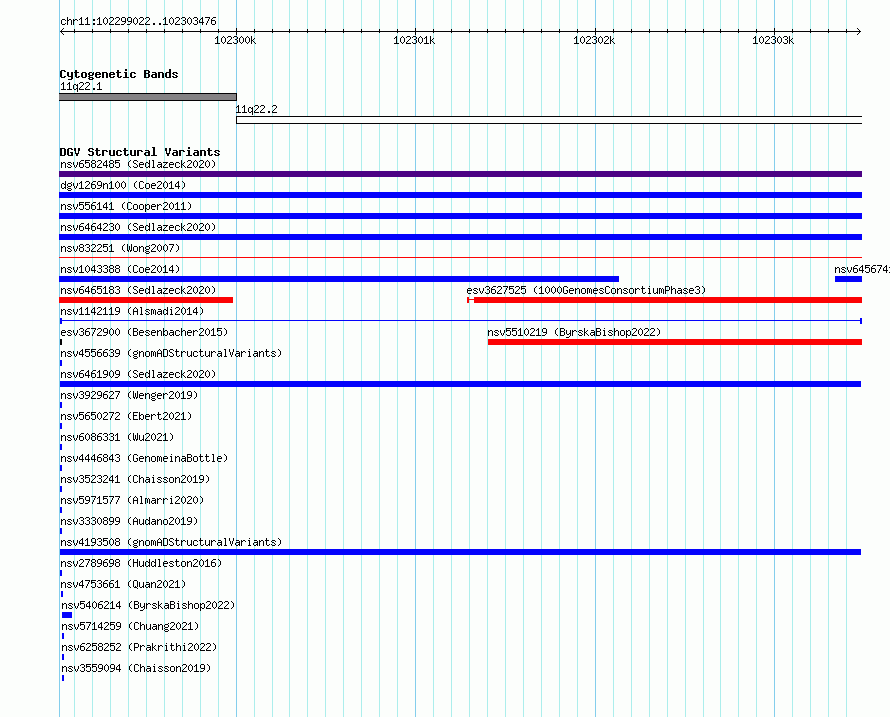This screenshot has height=717, width=890.
Task: Open the nsv3330899 (Audano2019) label
Action: tap(129, 521)
